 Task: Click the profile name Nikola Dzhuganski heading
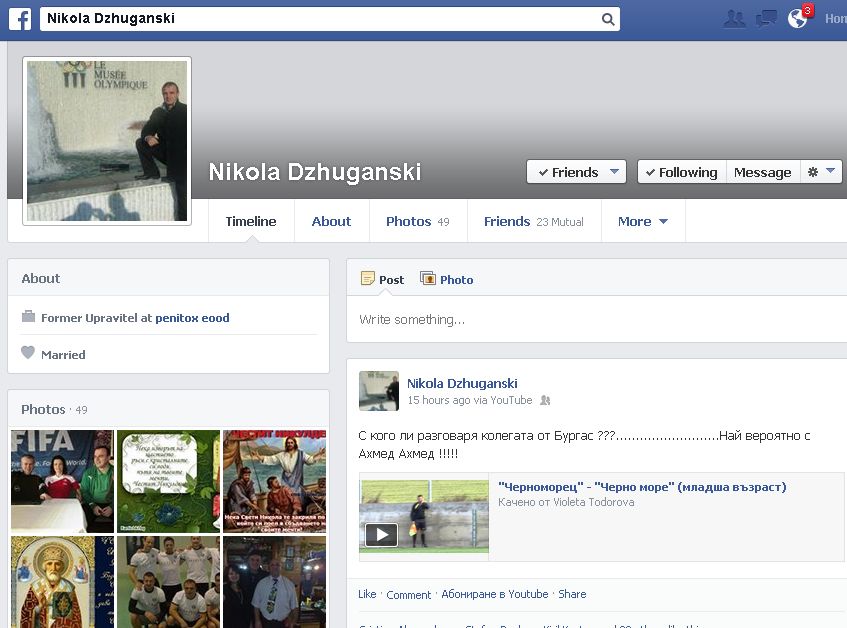(x=315, y=172)
